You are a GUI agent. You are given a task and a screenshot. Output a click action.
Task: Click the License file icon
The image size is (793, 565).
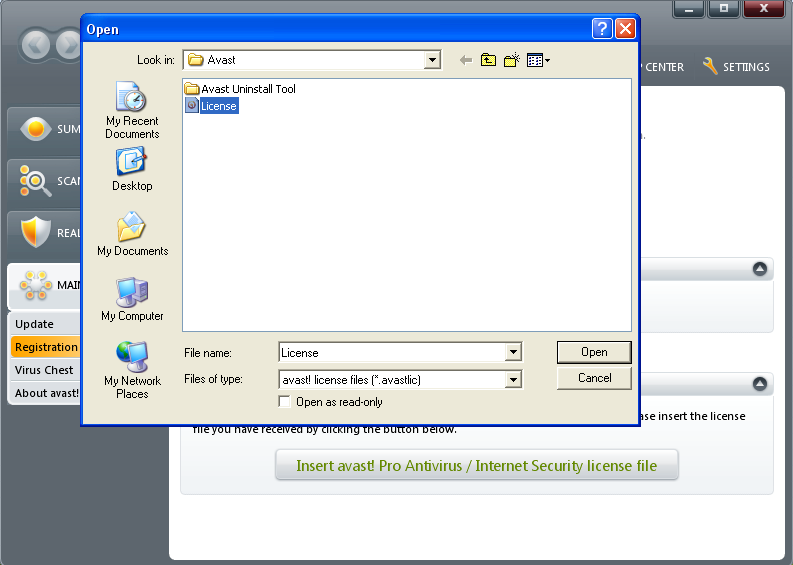click(x=192, y=106)
